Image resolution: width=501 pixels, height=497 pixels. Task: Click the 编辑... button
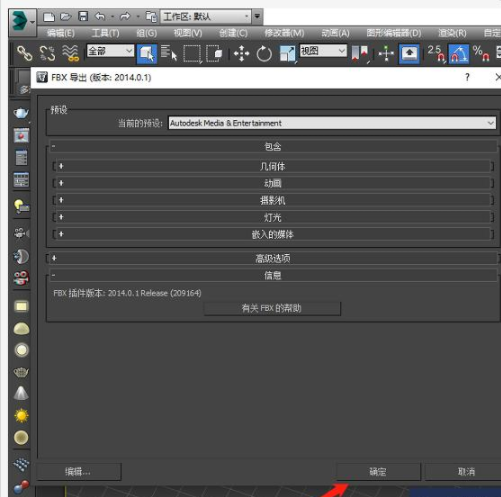pyautogui.click(x=78, y=472)
